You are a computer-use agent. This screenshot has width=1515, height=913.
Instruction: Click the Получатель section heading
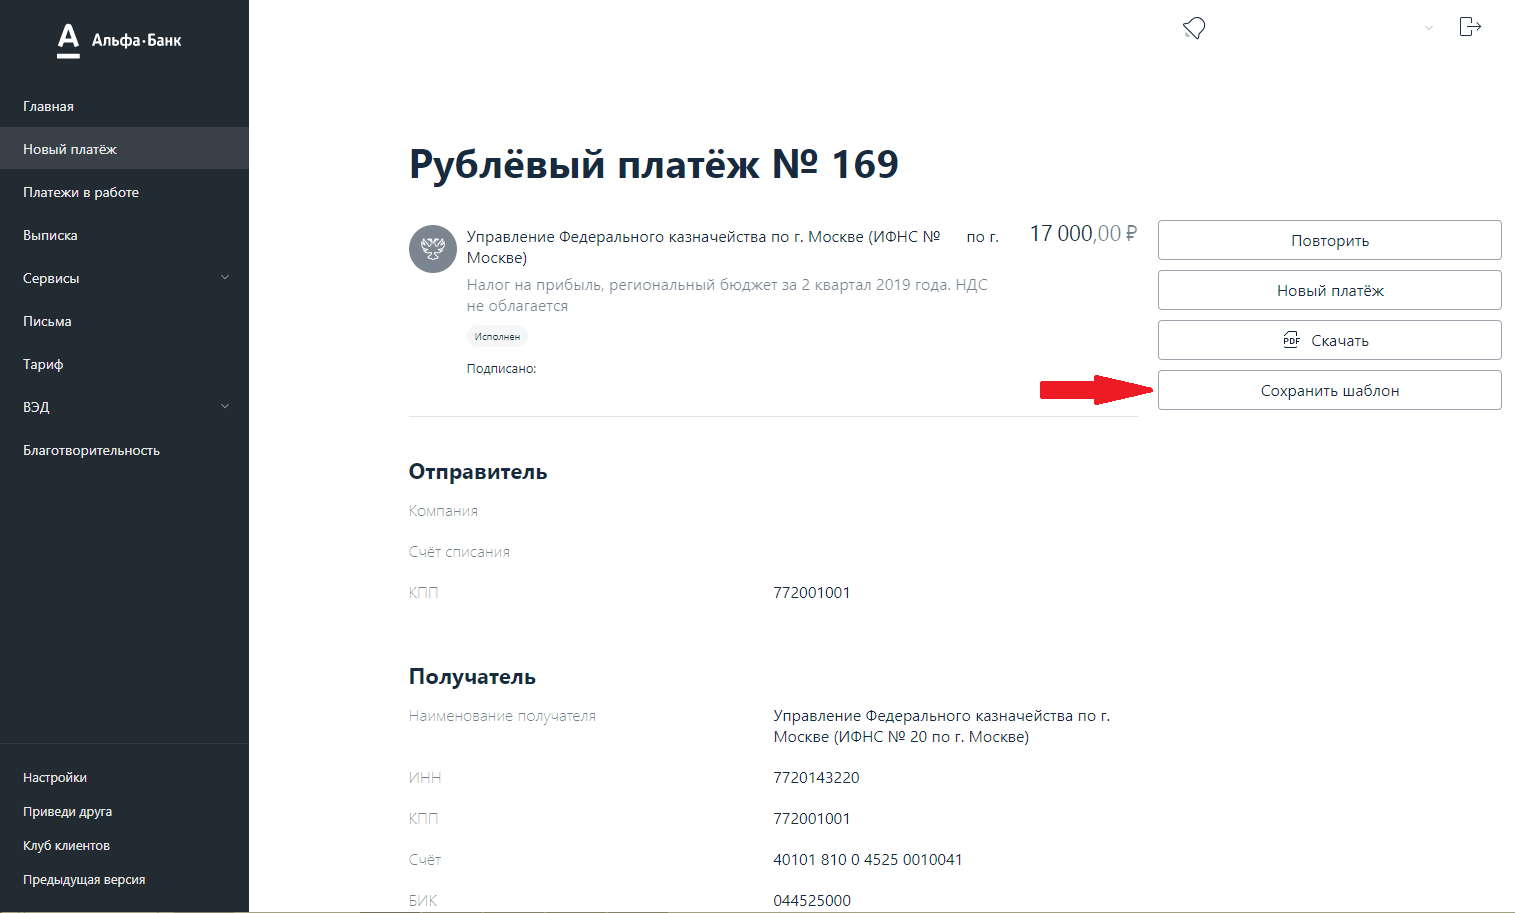(472, 677)
